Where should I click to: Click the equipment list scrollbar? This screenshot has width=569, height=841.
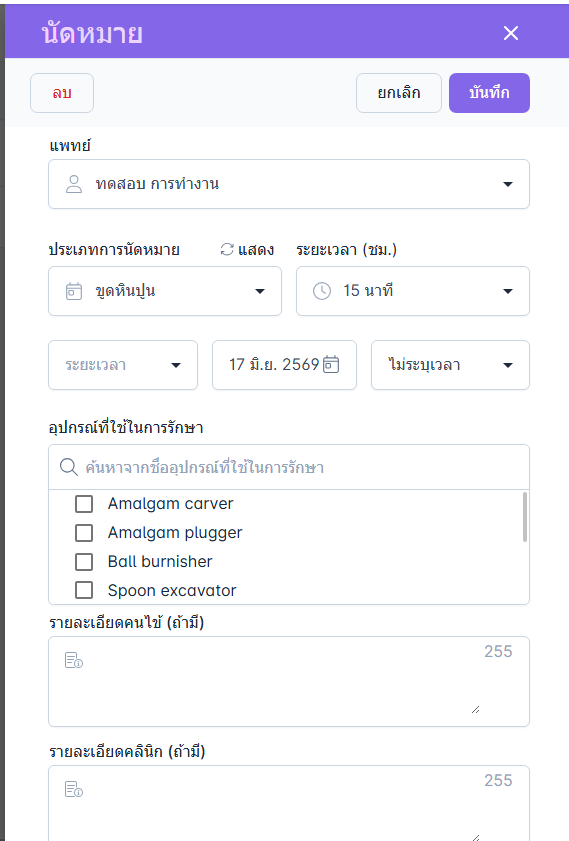(x=524, y=517)
